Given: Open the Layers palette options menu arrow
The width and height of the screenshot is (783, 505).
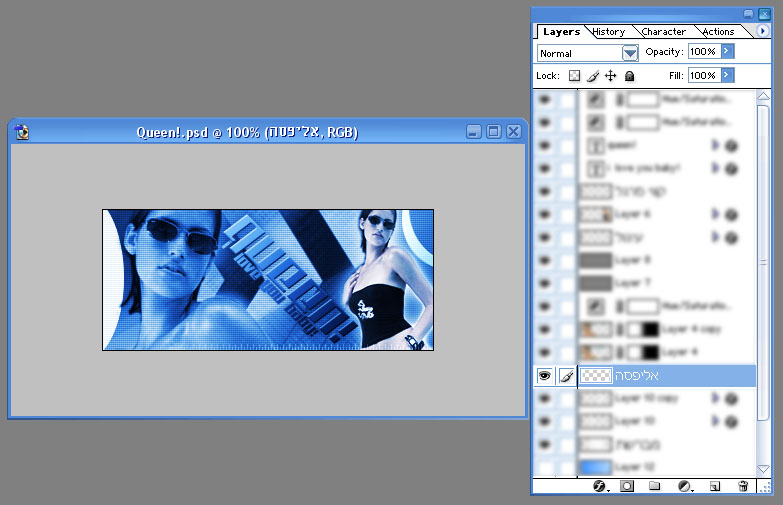Looking at the screenshot, I should point(763,32).
